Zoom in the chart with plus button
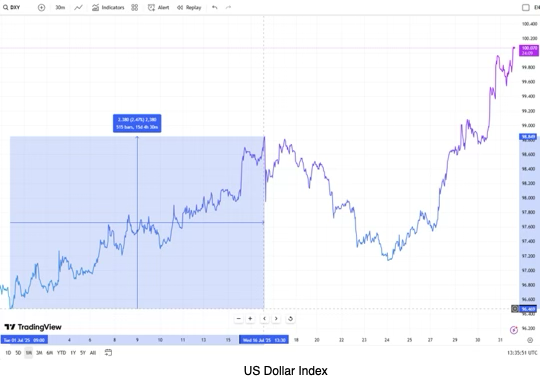This screenshot has height=386, width=540. (250, 319)
